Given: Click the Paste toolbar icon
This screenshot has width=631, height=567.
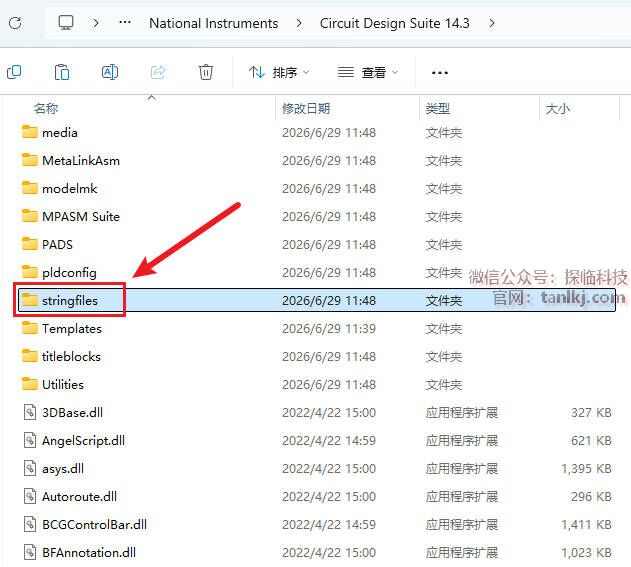Looking at the screenshot, I should coord(62,72).
